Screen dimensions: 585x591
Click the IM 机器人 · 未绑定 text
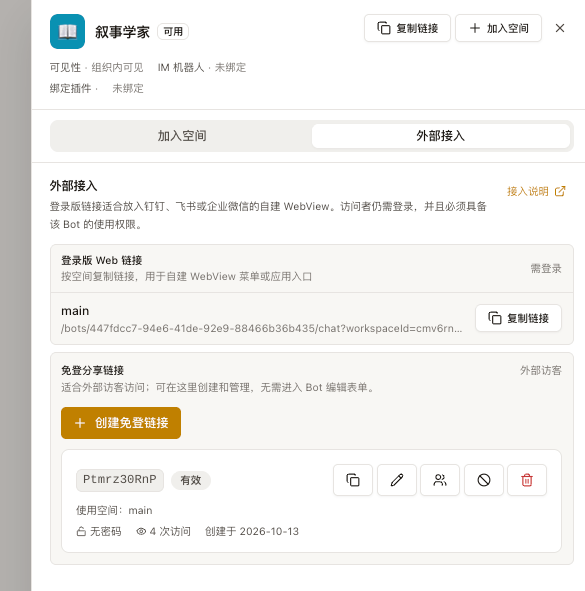(x=202, y=67)
